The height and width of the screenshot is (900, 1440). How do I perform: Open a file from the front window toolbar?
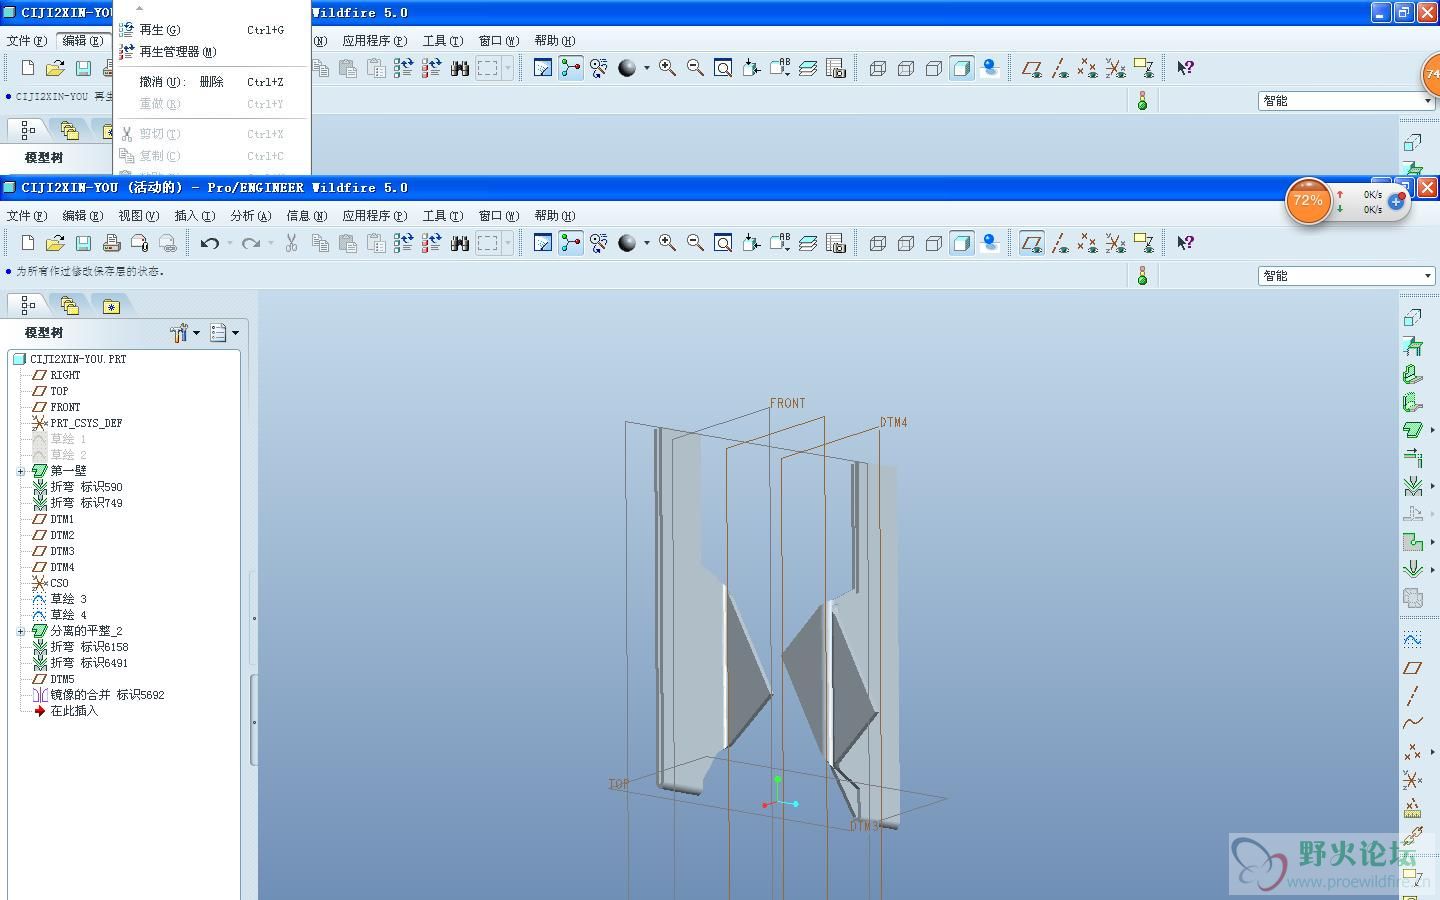[x=55, y=243]
